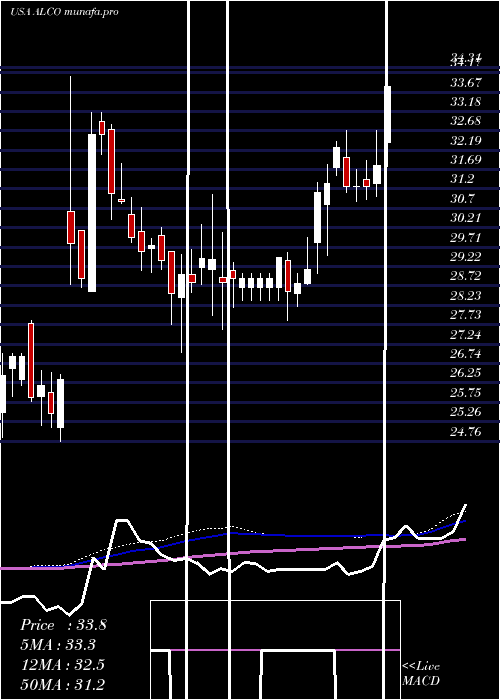Click the 26.25 price axis label
The height and width of the screenshot is (700, 500).
pyautogui.click(x=466, y=373)
